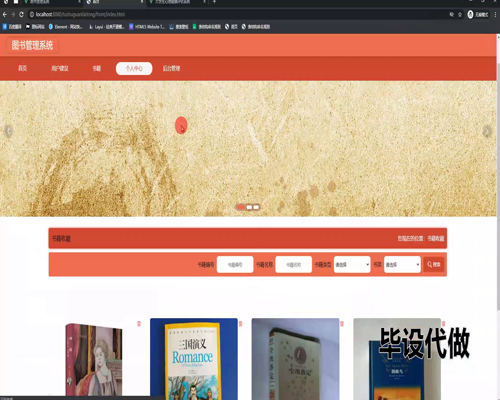This screenshot has width=500, height=400.
Task: Focus the book number input field
Action: [235, 264]
